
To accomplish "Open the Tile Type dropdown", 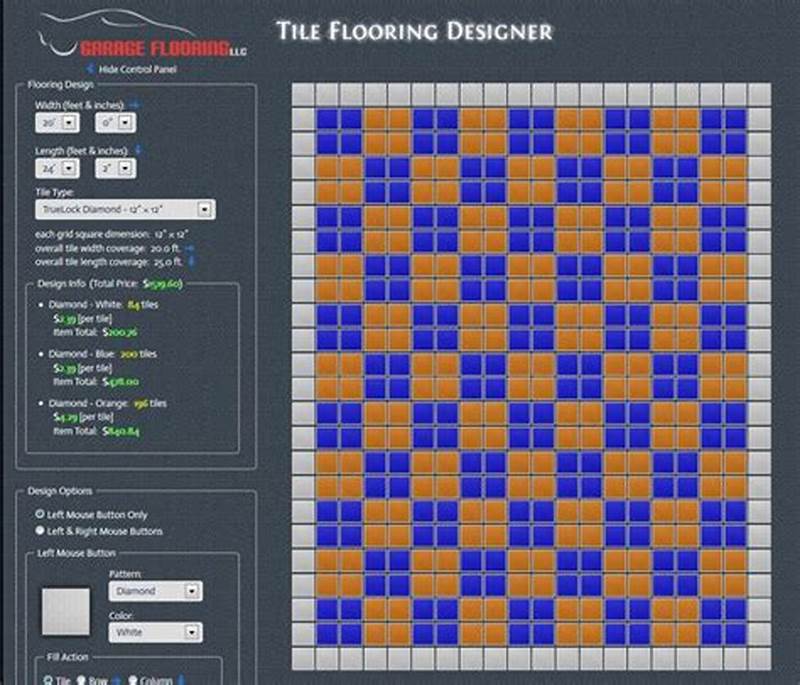I will 205,210.
